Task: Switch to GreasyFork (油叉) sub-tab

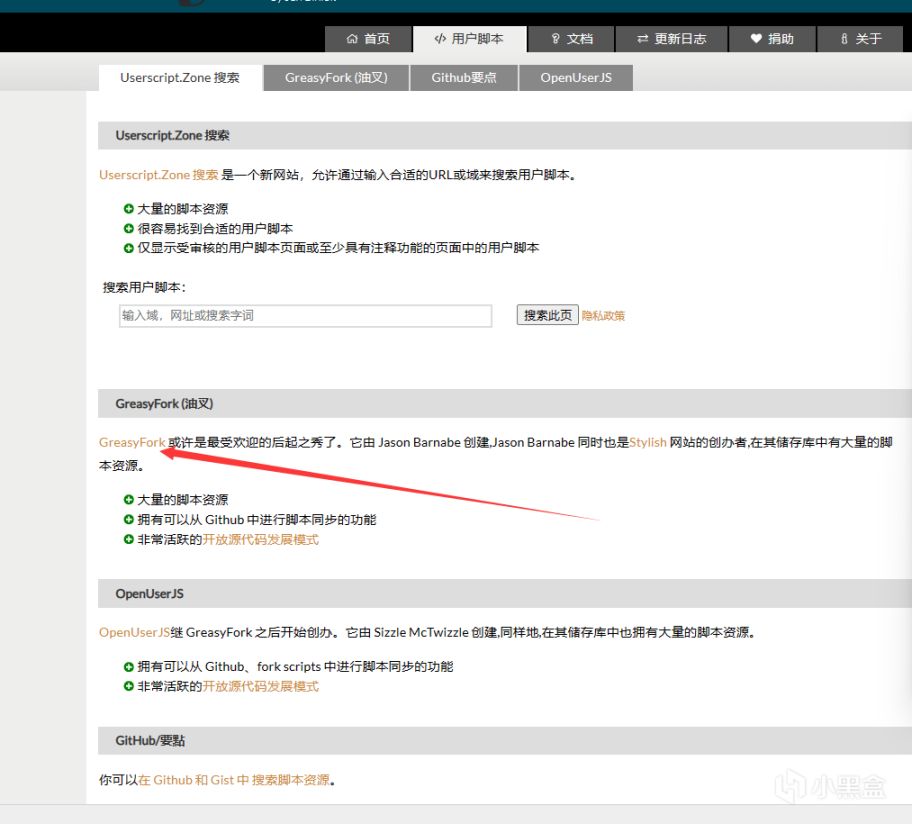Action: [336, 78]
